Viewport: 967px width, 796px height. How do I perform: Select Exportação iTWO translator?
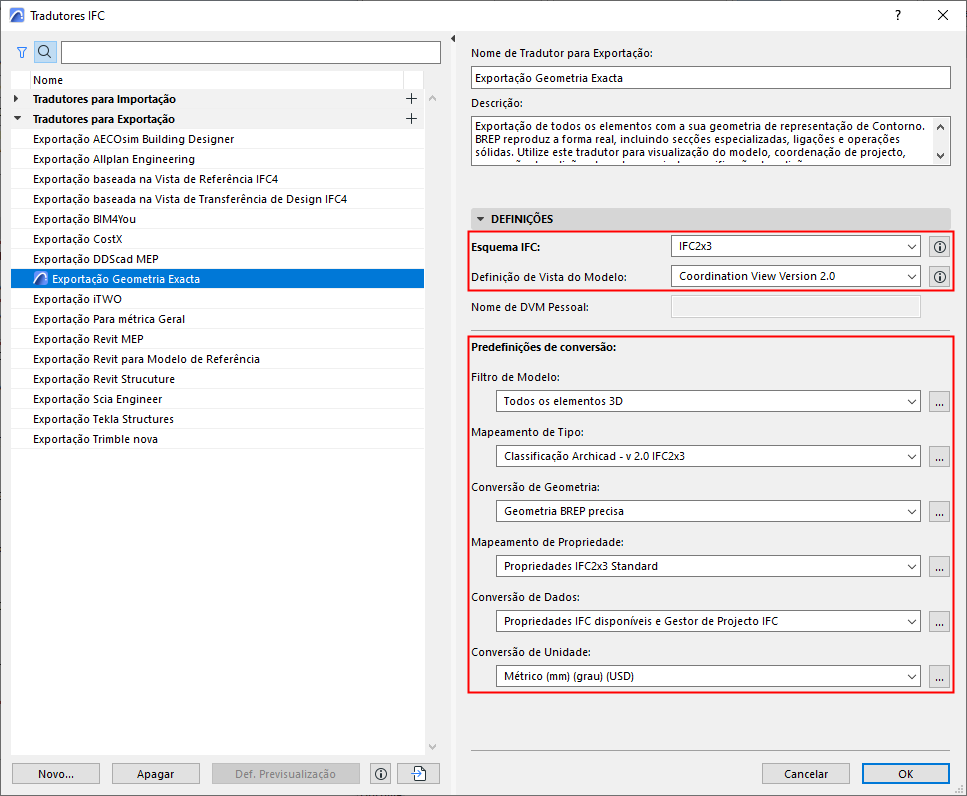218,299
